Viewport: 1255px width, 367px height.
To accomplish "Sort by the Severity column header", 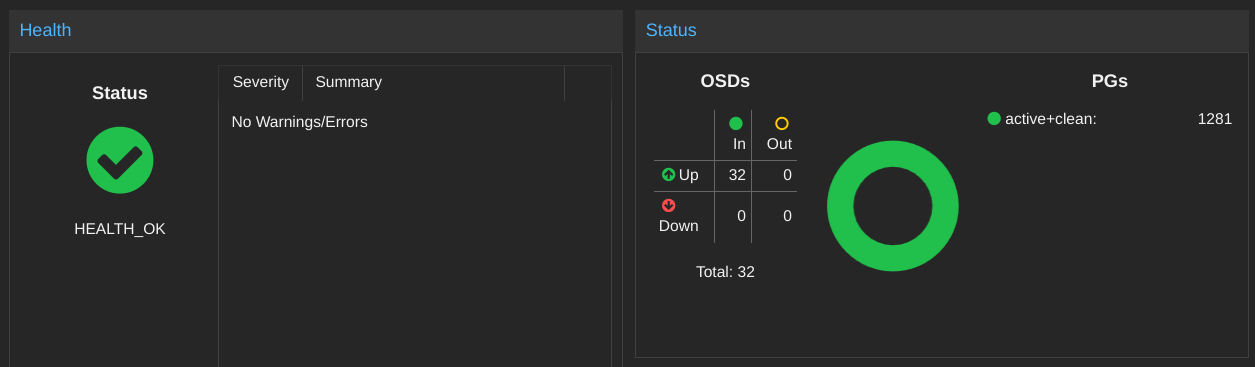I will (261, 83).
